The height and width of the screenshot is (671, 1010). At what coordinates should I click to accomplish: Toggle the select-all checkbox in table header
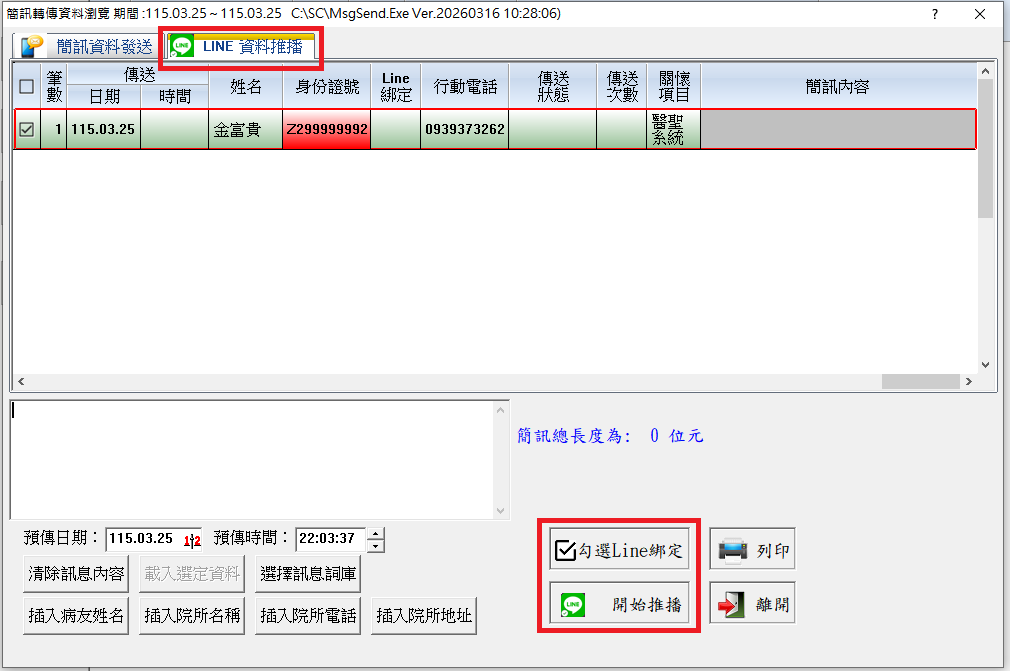point(26,86)
